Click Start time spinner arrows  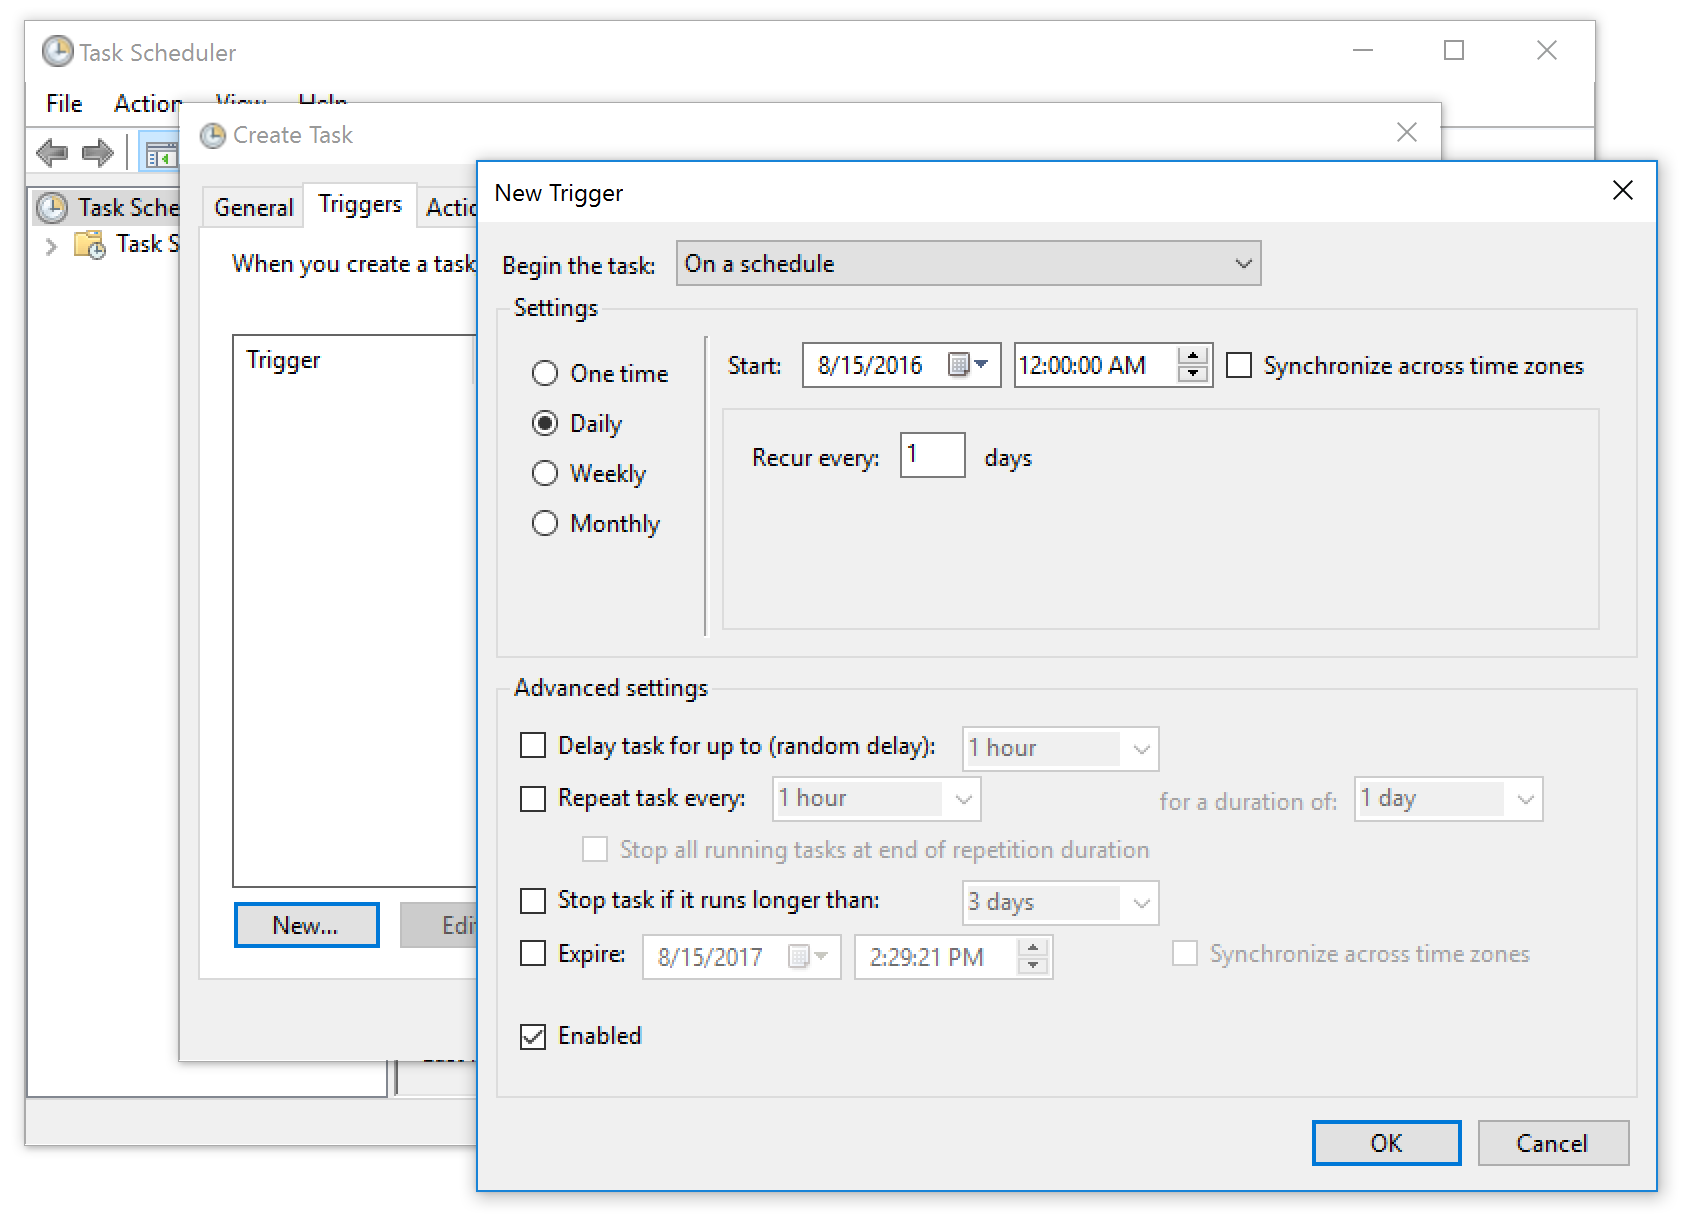click(1192, 365)
